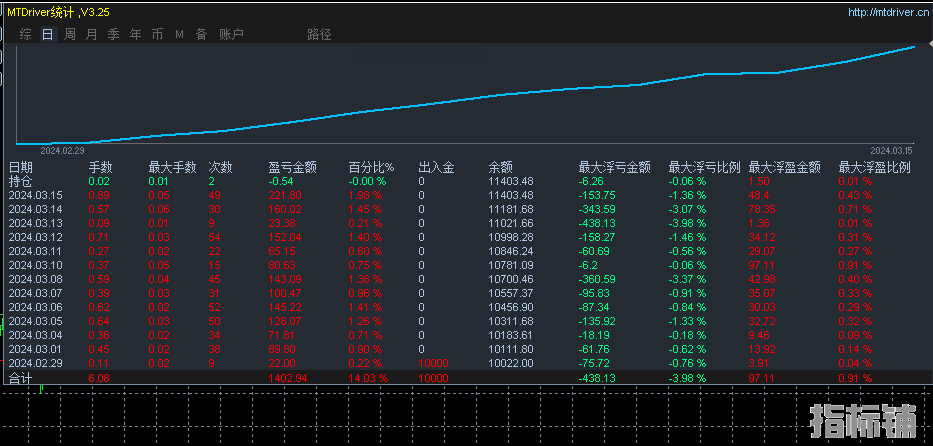Open the 备 notes tab

coord(202,34)
